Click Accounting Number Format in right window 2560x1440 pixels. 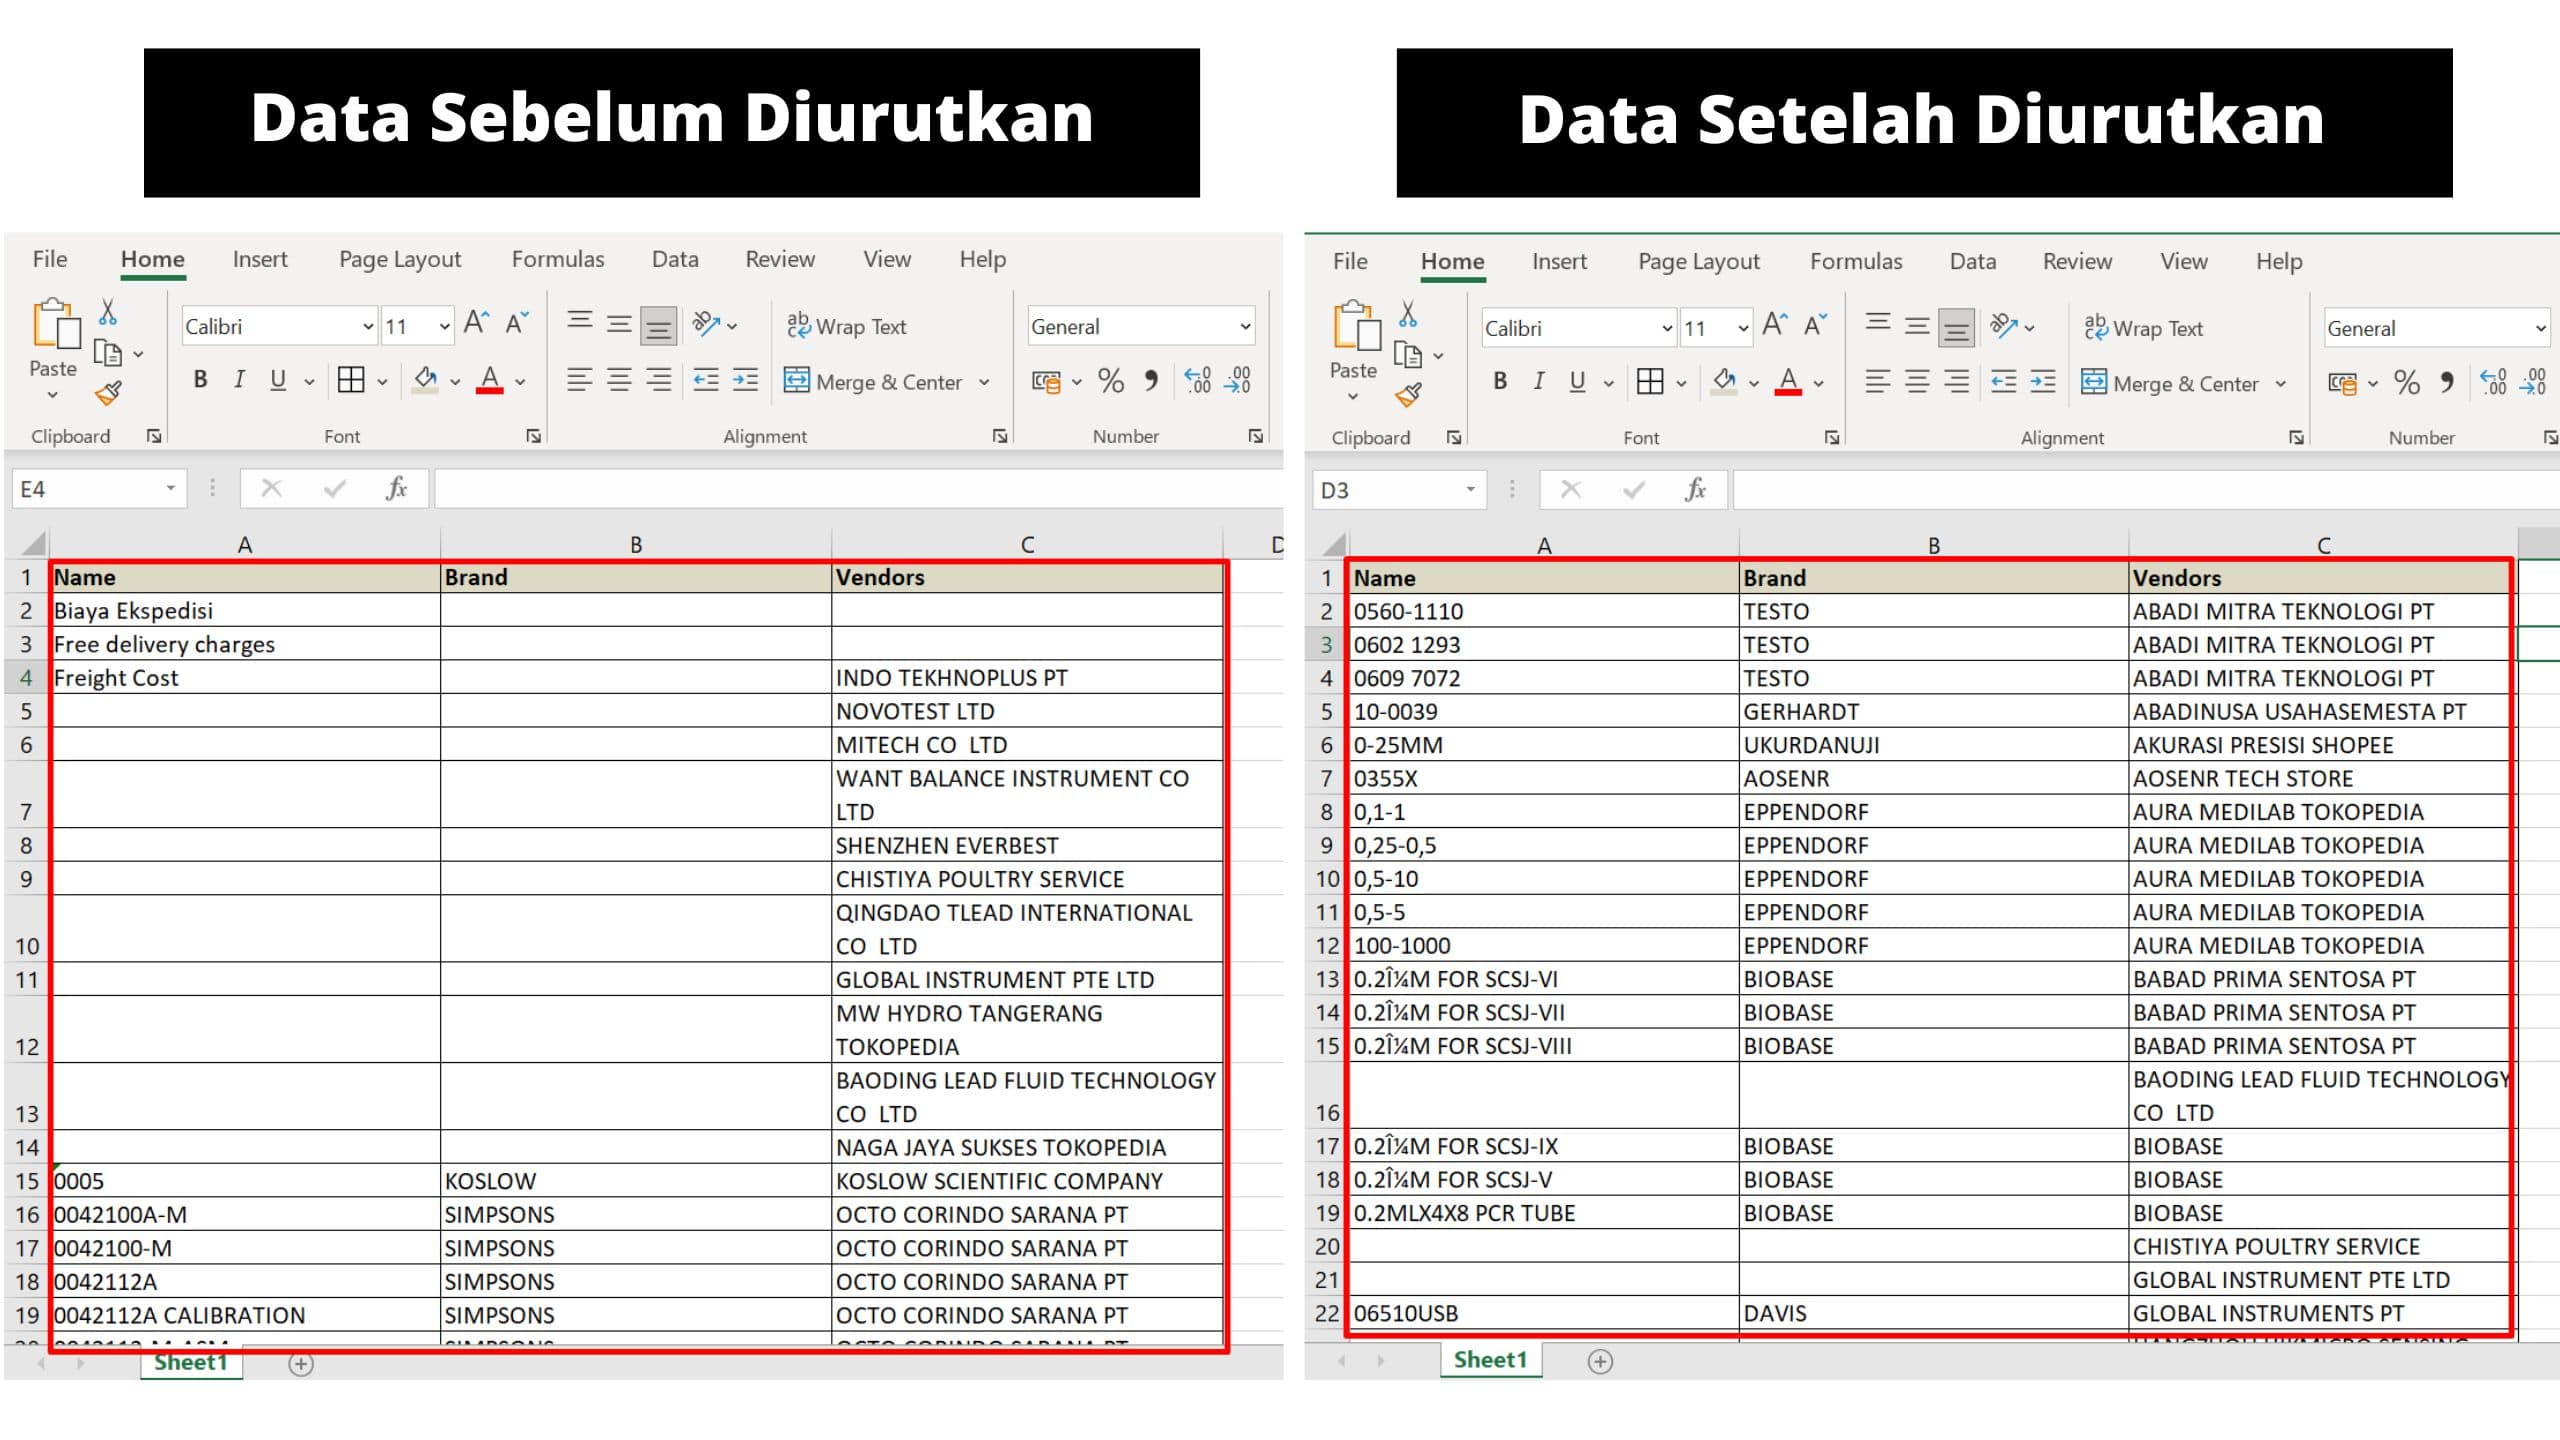coord(2343,383)
